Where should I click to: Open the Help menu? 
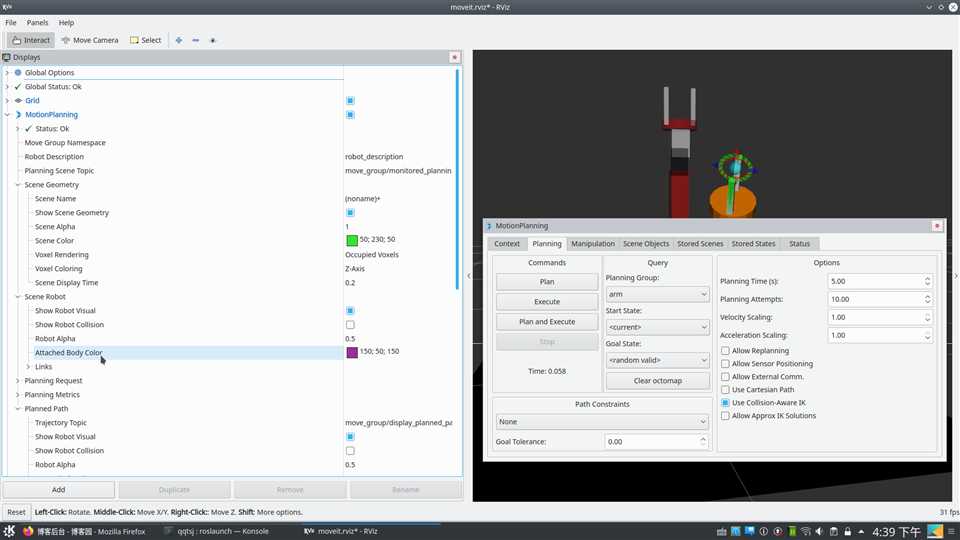click(x=66, y=23)
